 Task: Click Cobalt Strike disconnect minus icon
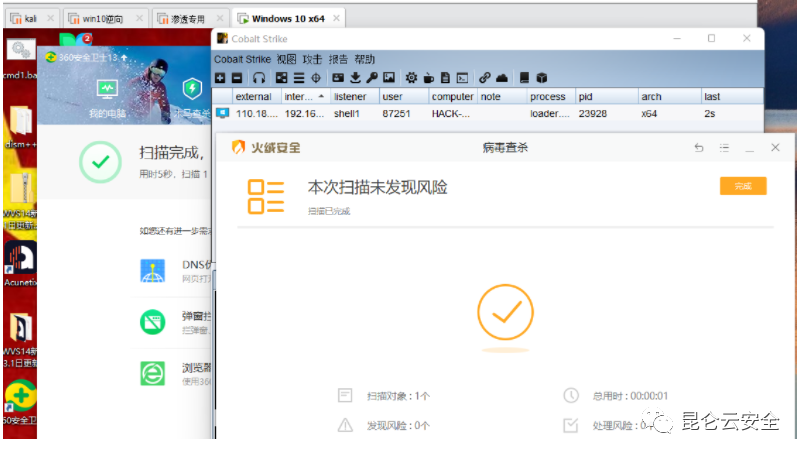coord(237,78)
